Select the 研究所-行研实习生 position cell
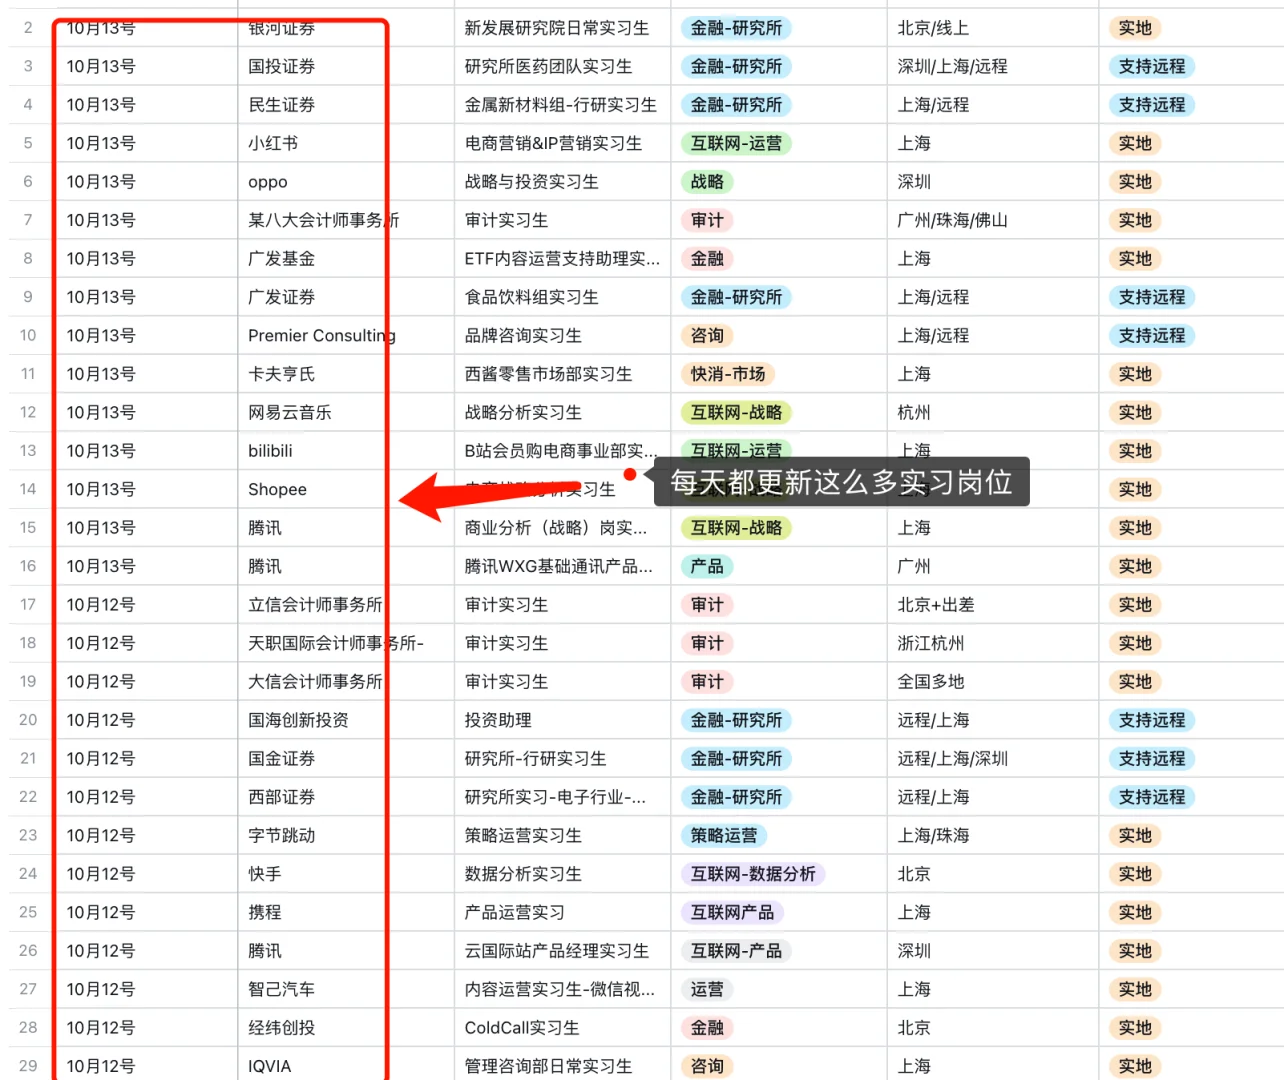Screen dimensions: 1284x1080 tap(562, 759)
